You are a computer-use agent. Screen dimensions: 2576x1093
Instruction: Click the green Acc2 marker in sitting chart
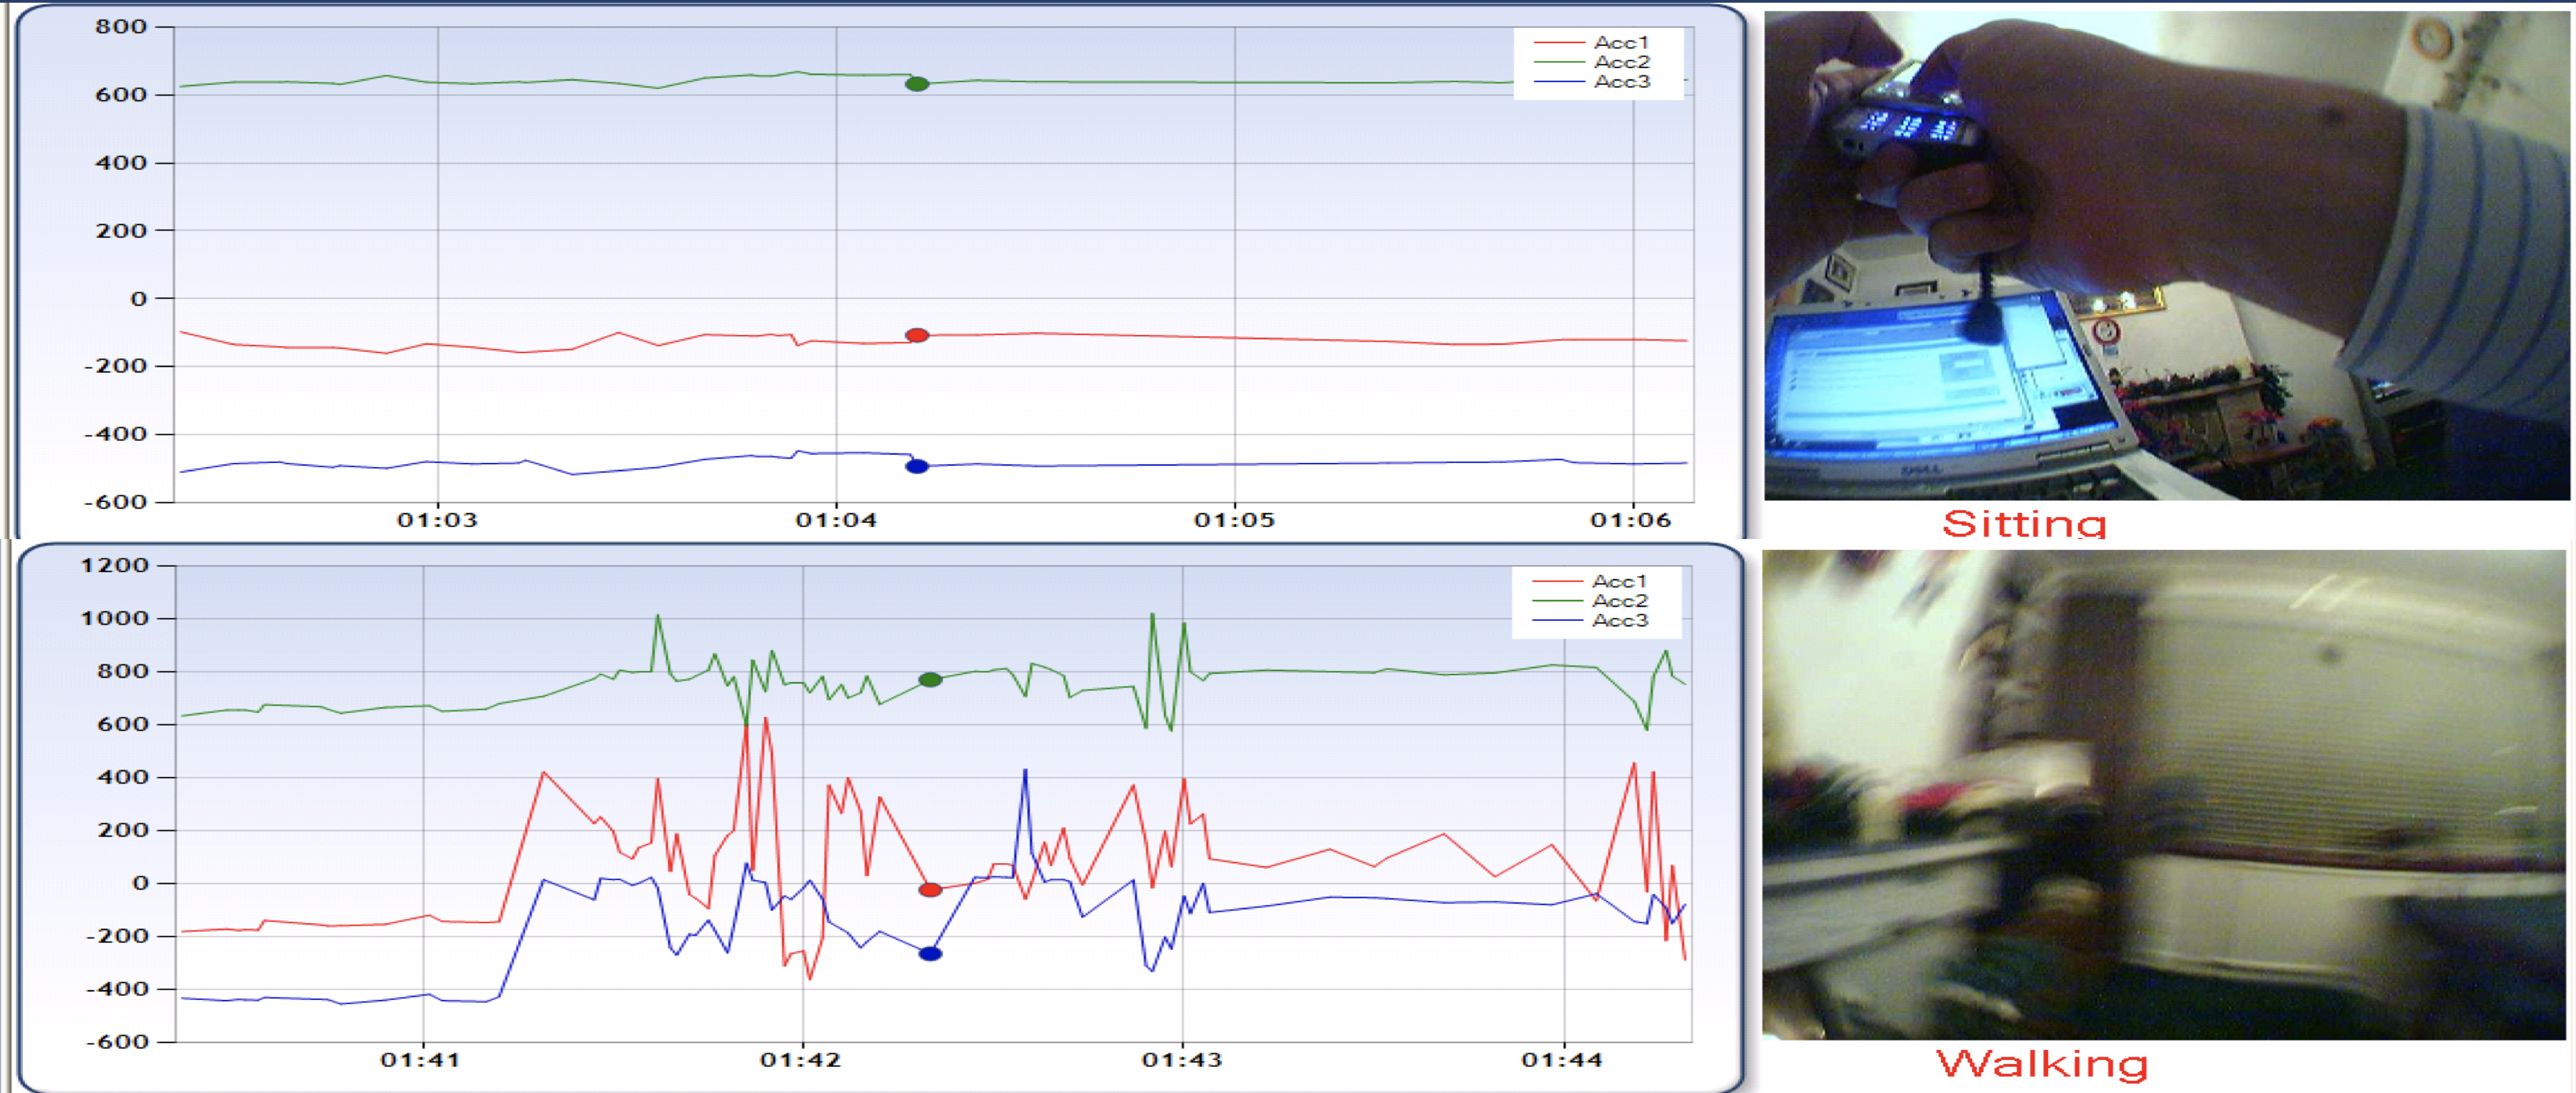(916, 84)
